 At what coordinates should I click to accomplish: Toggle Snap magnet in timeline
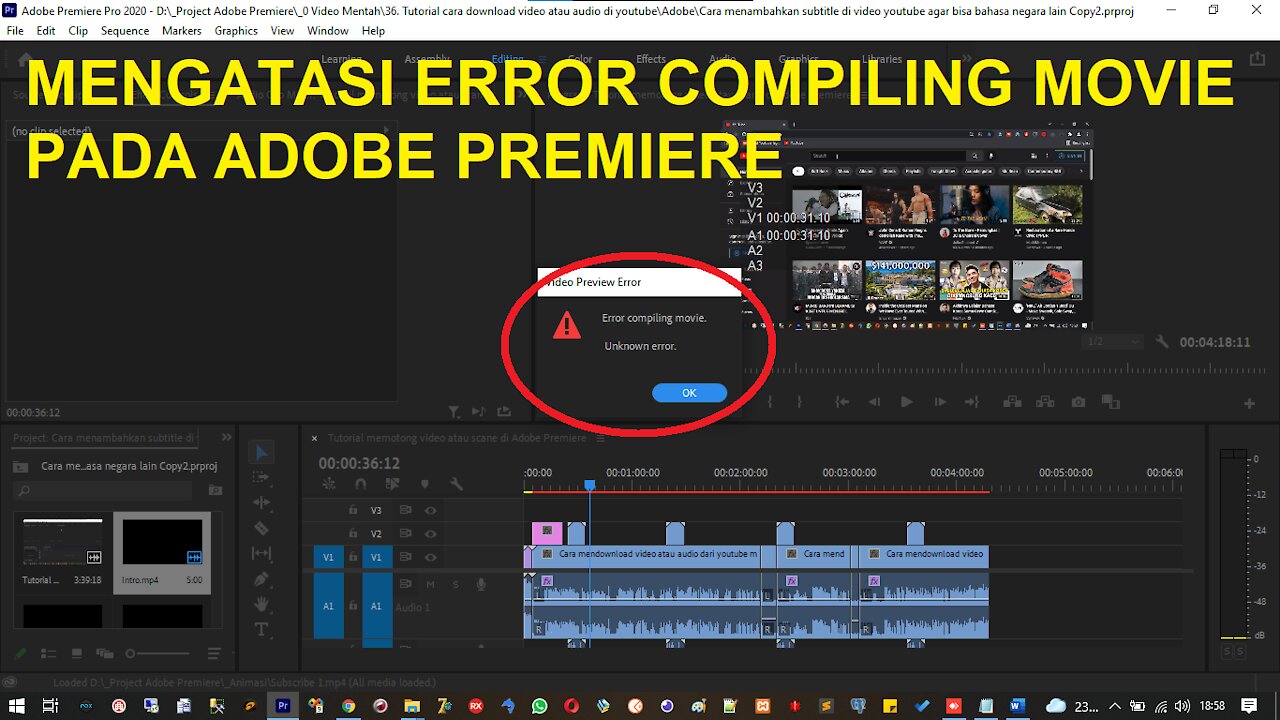[x=360, y=484]
